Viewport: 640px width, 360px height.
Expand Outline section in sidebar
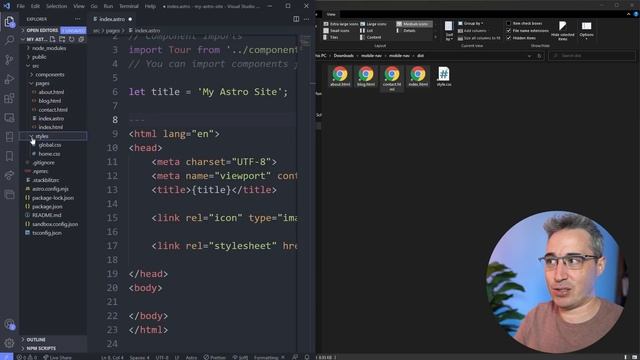tap(53, 340)
